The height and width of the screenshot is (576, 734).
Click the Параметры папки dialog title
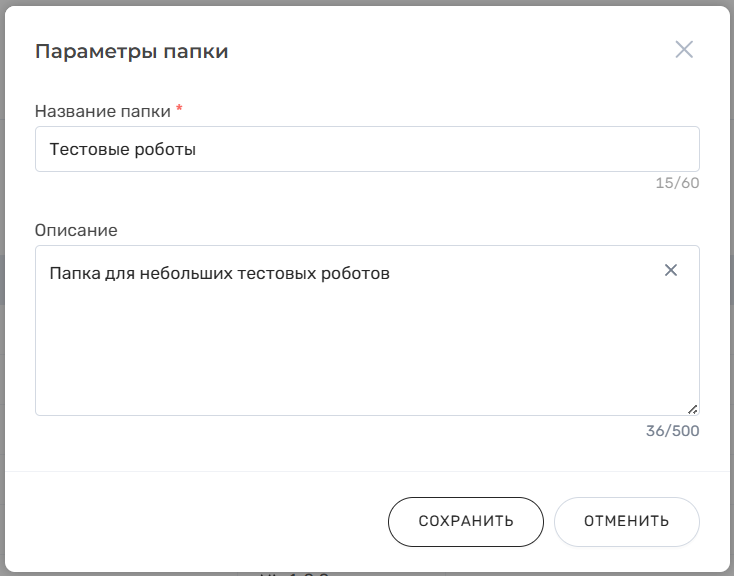click(x=132, y=51)
